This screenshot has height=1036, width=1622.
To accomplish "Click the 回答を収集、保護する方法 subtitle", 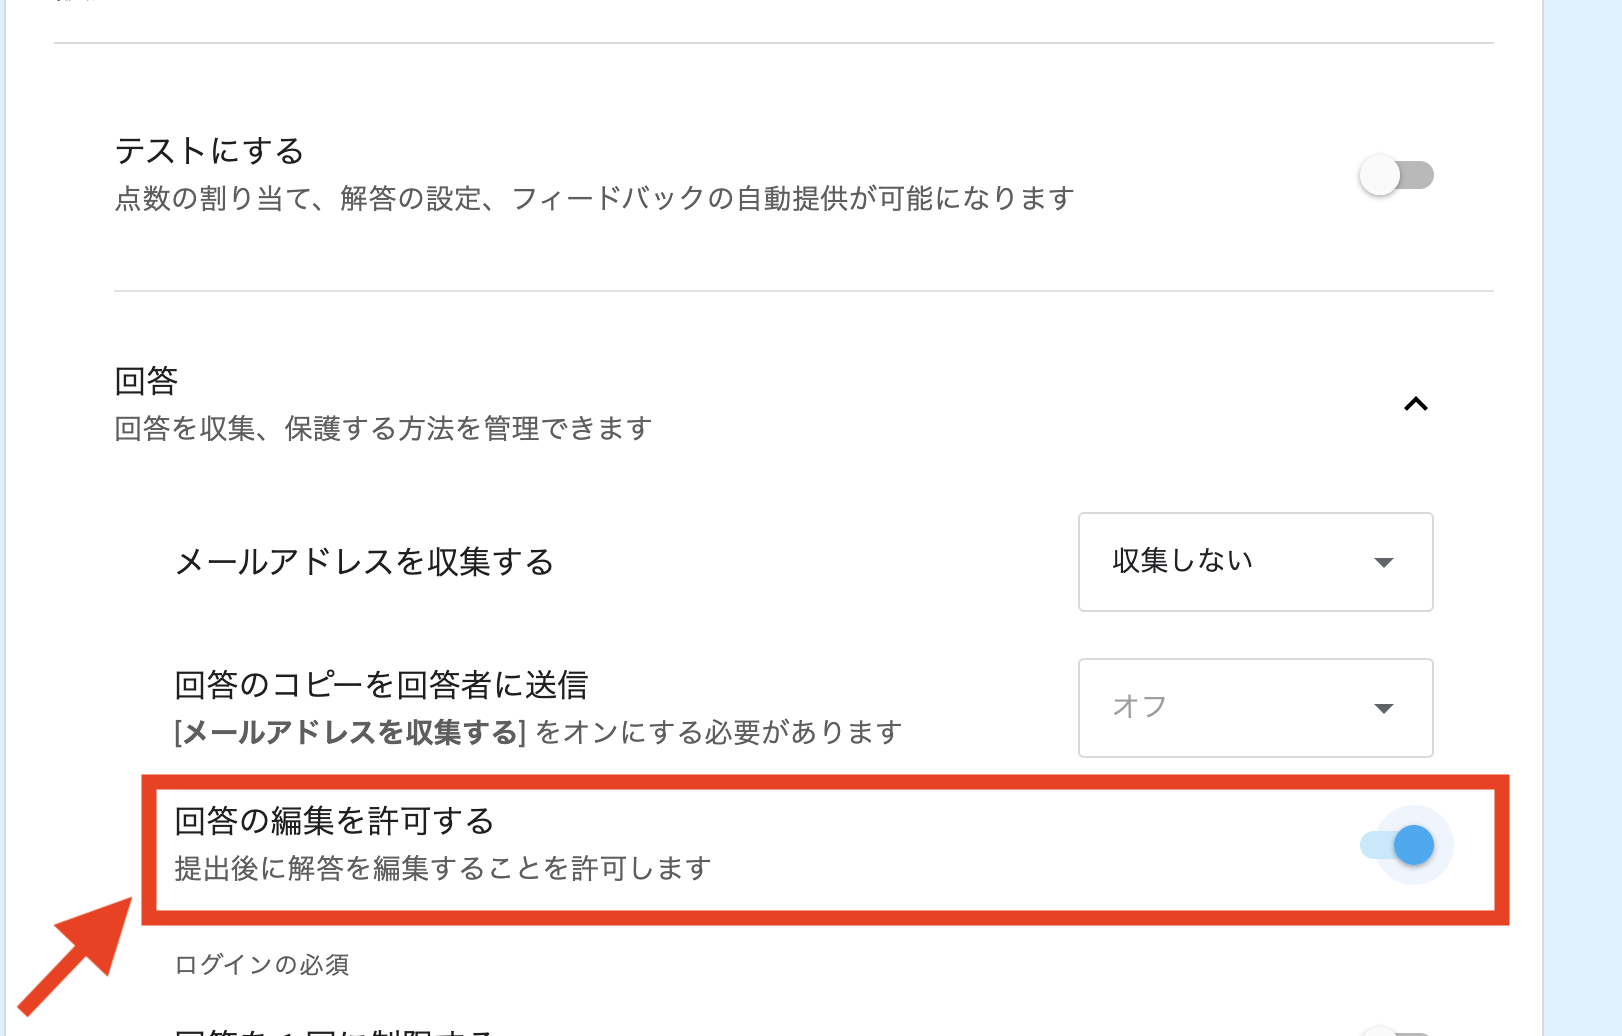I will [383, 429].
